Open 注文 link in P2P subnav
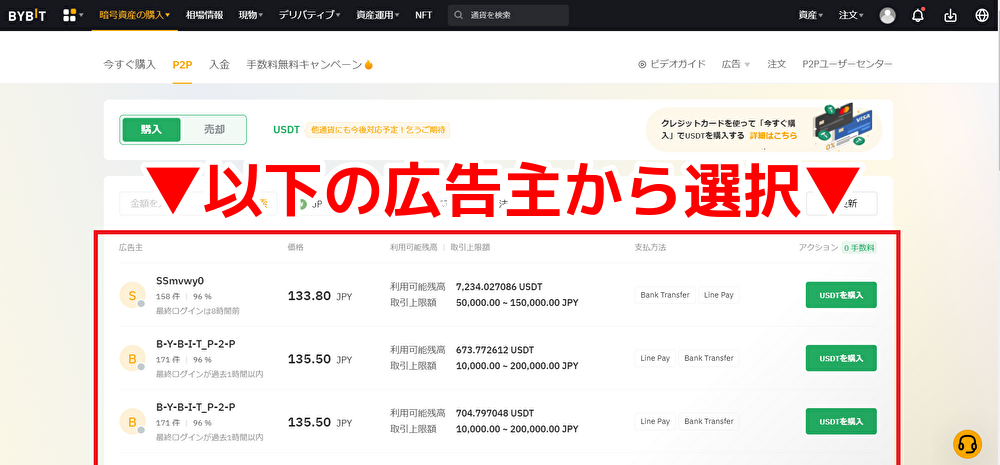1000x465 pixels. [x=777, y=64]
